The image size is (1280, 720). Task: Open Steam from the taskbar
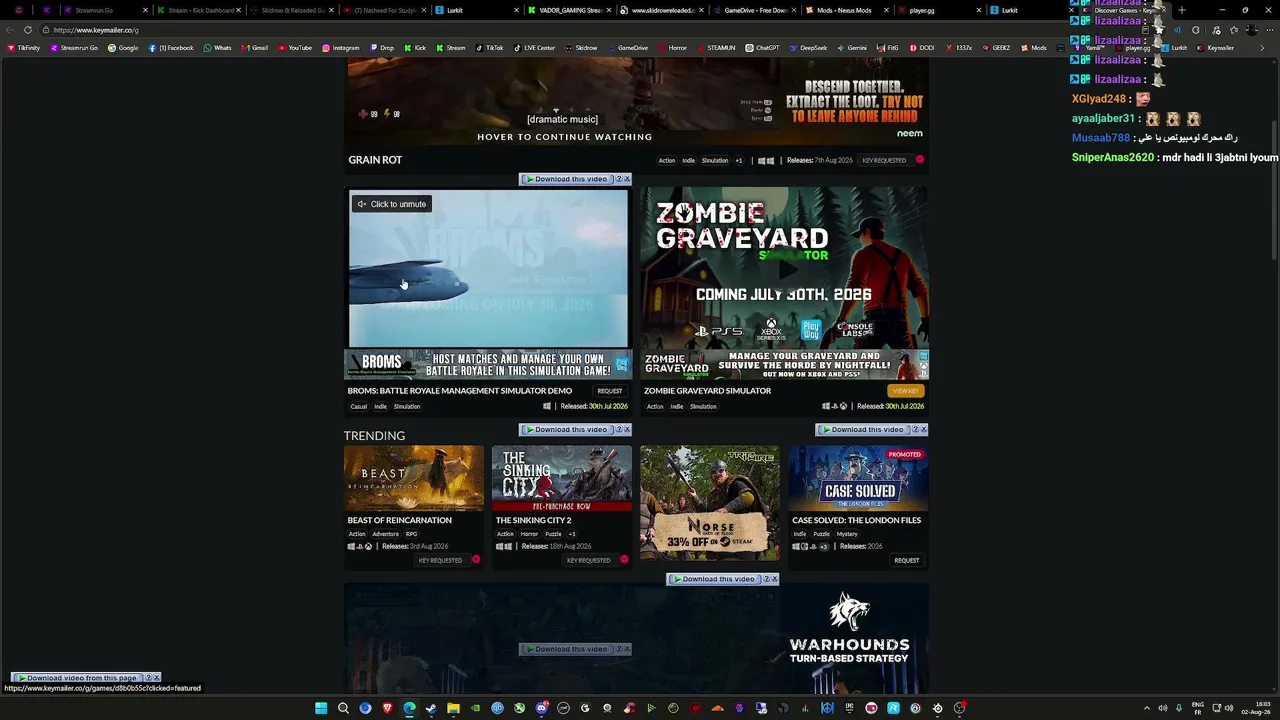pyautogui.click(x=431, y=708)
